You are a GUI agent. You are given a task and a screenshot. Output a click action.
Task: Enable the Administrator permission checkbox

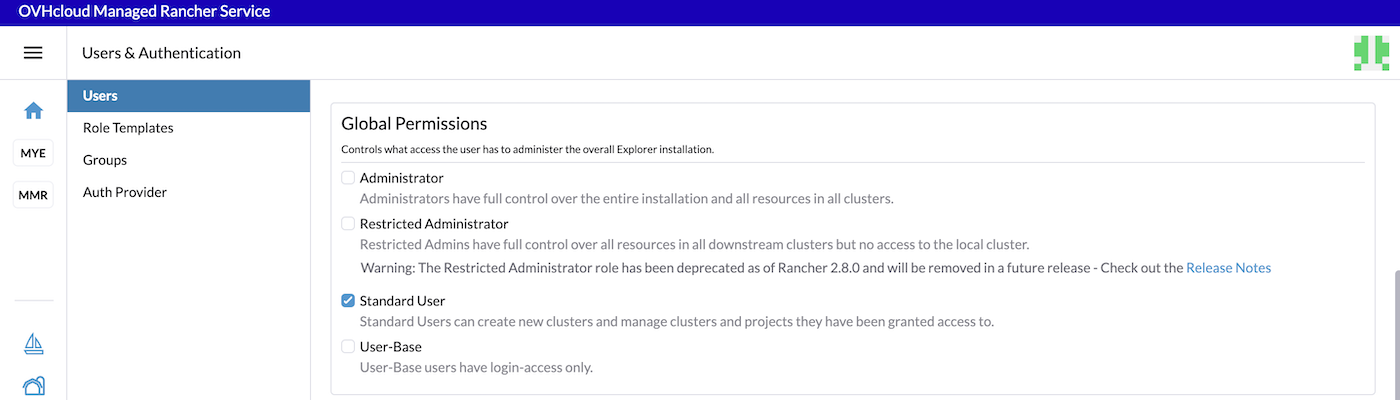tap(348, 178)
